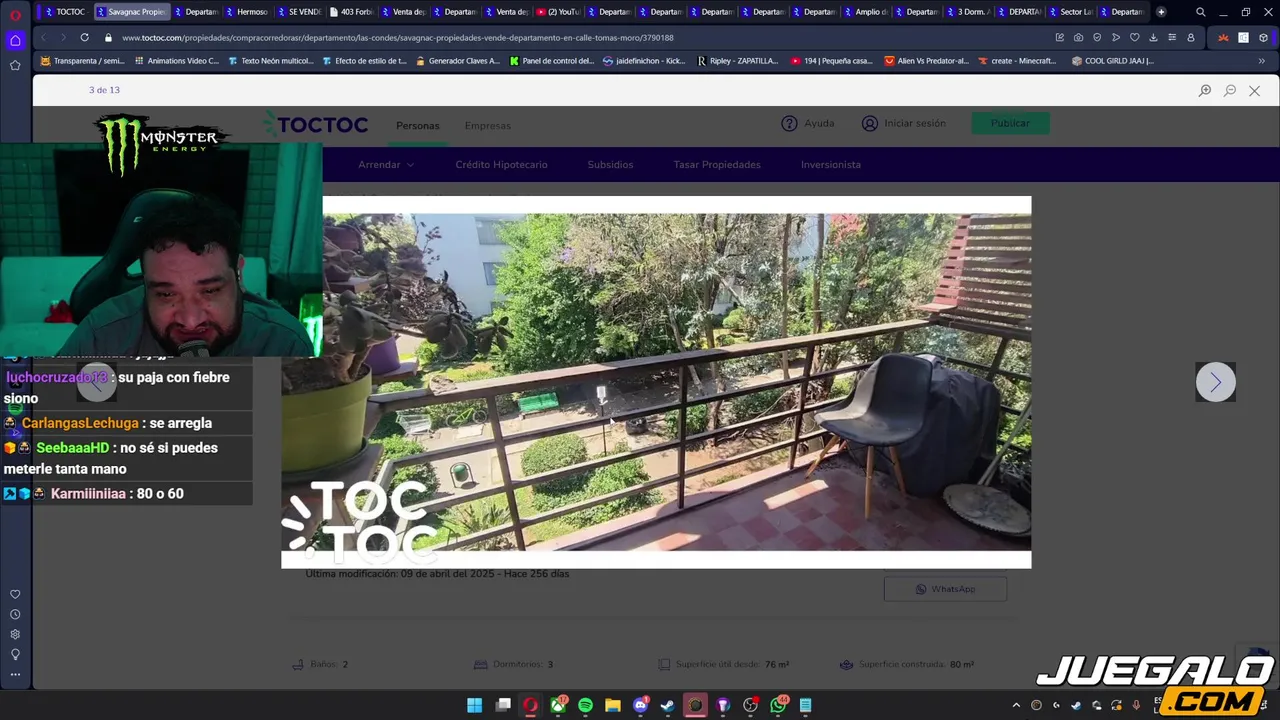Switch to the (2) YouTube browser tab
1280x720 pixels.
tap(559, 12)
